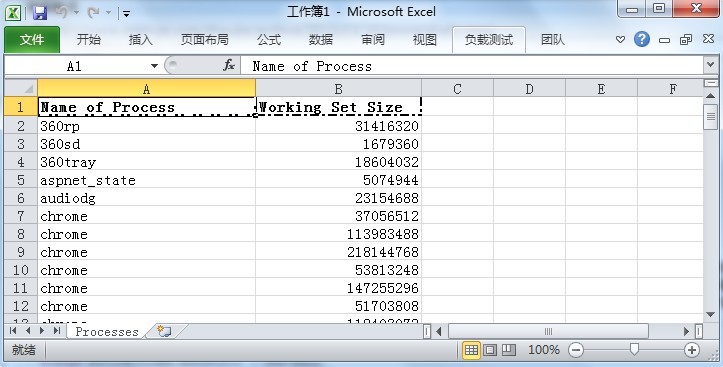Minimize the workbook window inside ribbon

pos(664,41)
